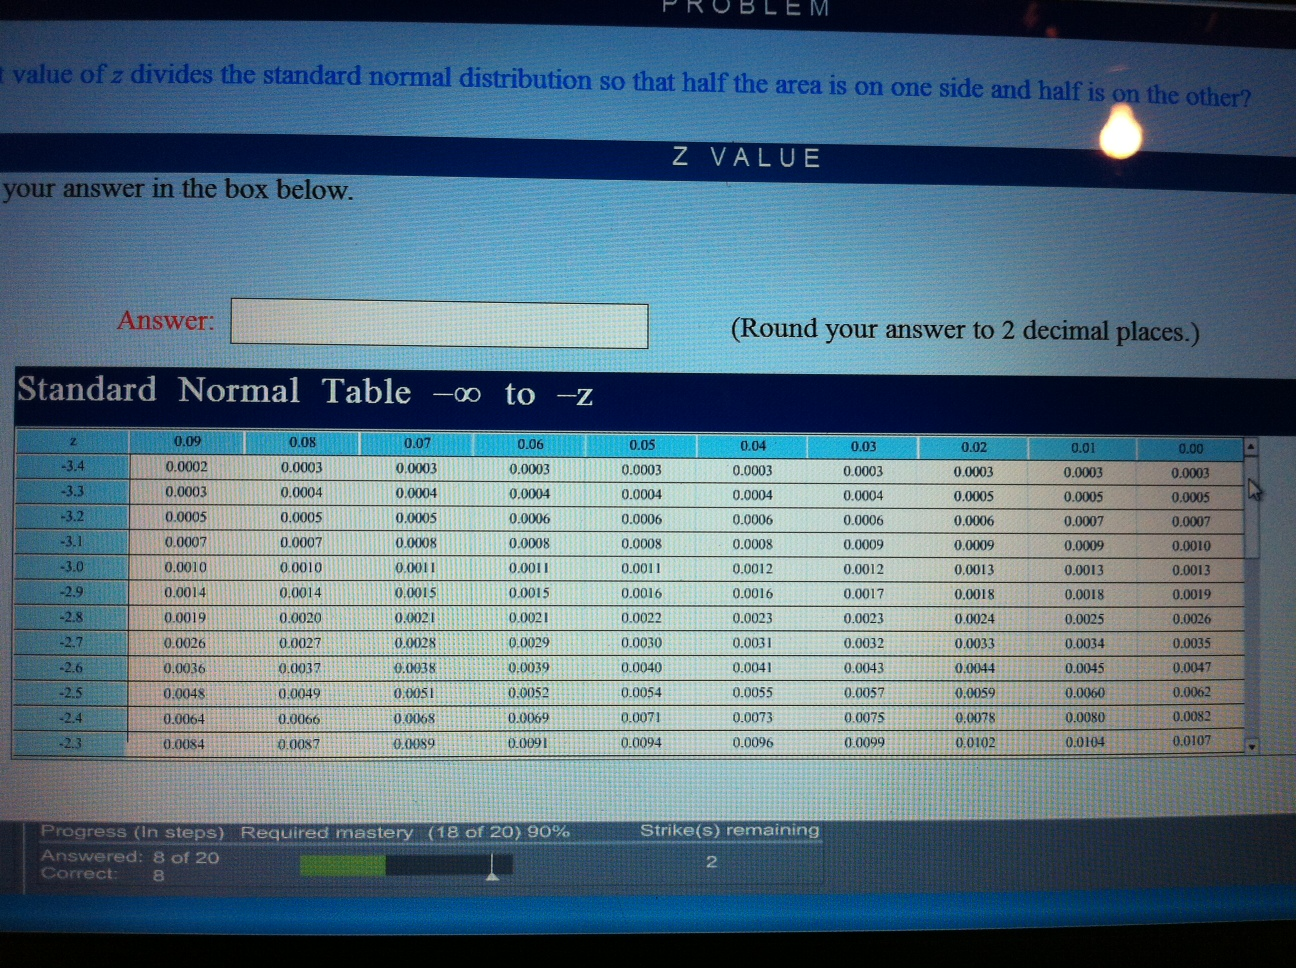Click the cell with value 0.0107
The height and width of the screenshot is (968, 1296).
pos(1190,740)
